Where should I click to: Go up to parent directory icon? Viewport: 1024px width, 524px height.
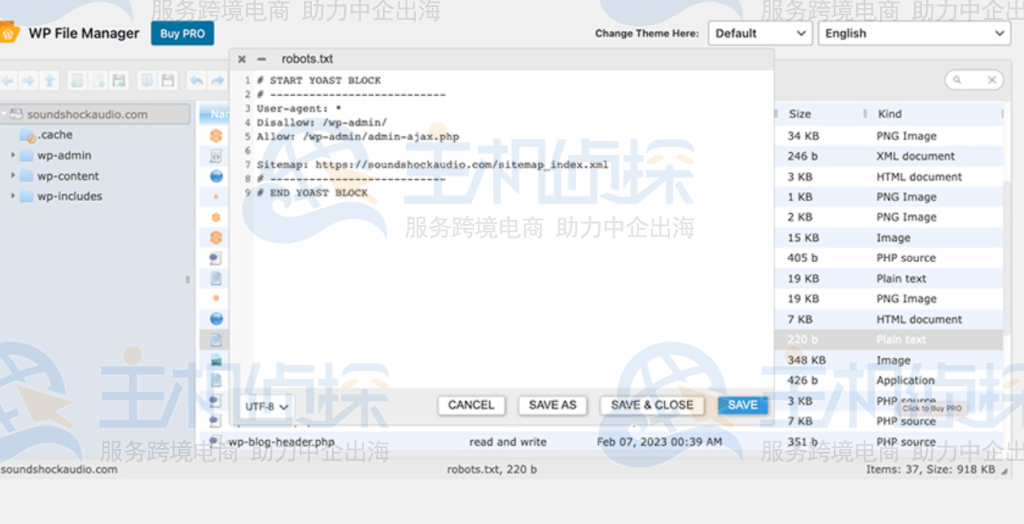click(x=49, y=80)
